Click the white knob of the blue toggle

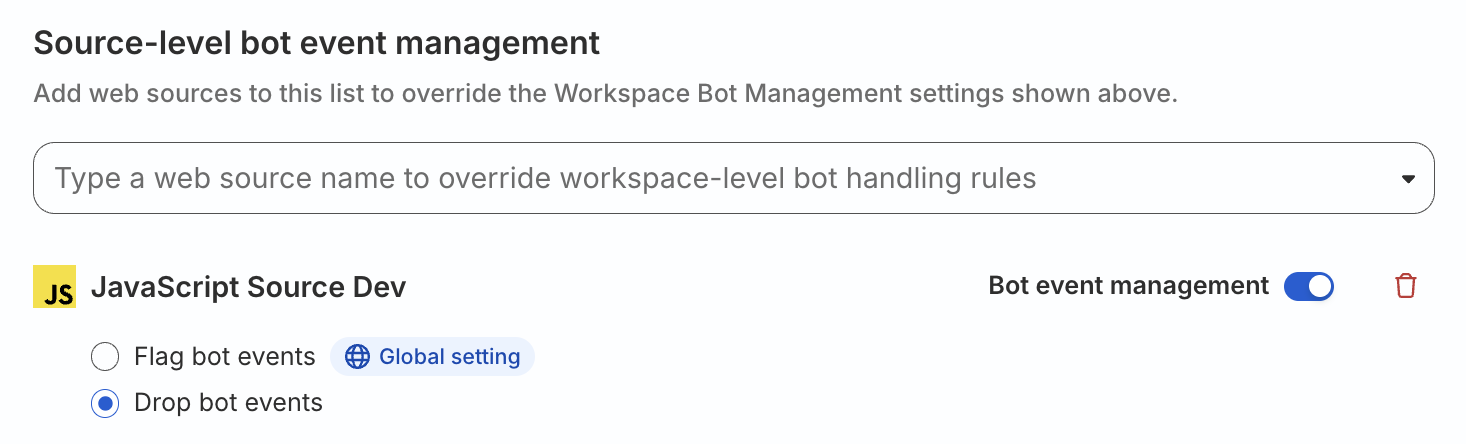[x=1320, y=287]
